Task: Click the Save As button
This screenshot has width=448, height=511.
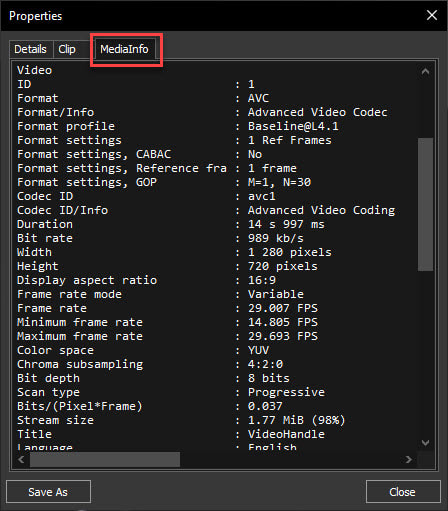Action: (x=48, y=492)
